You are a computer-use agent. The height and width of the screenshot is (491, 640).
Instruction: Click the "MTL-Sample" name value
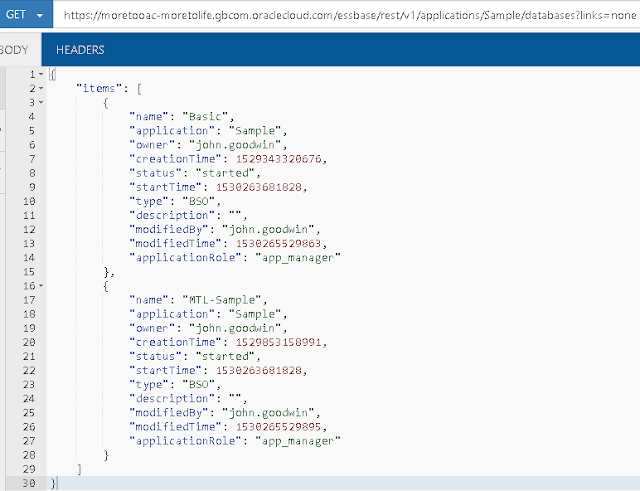pos(222,300)
